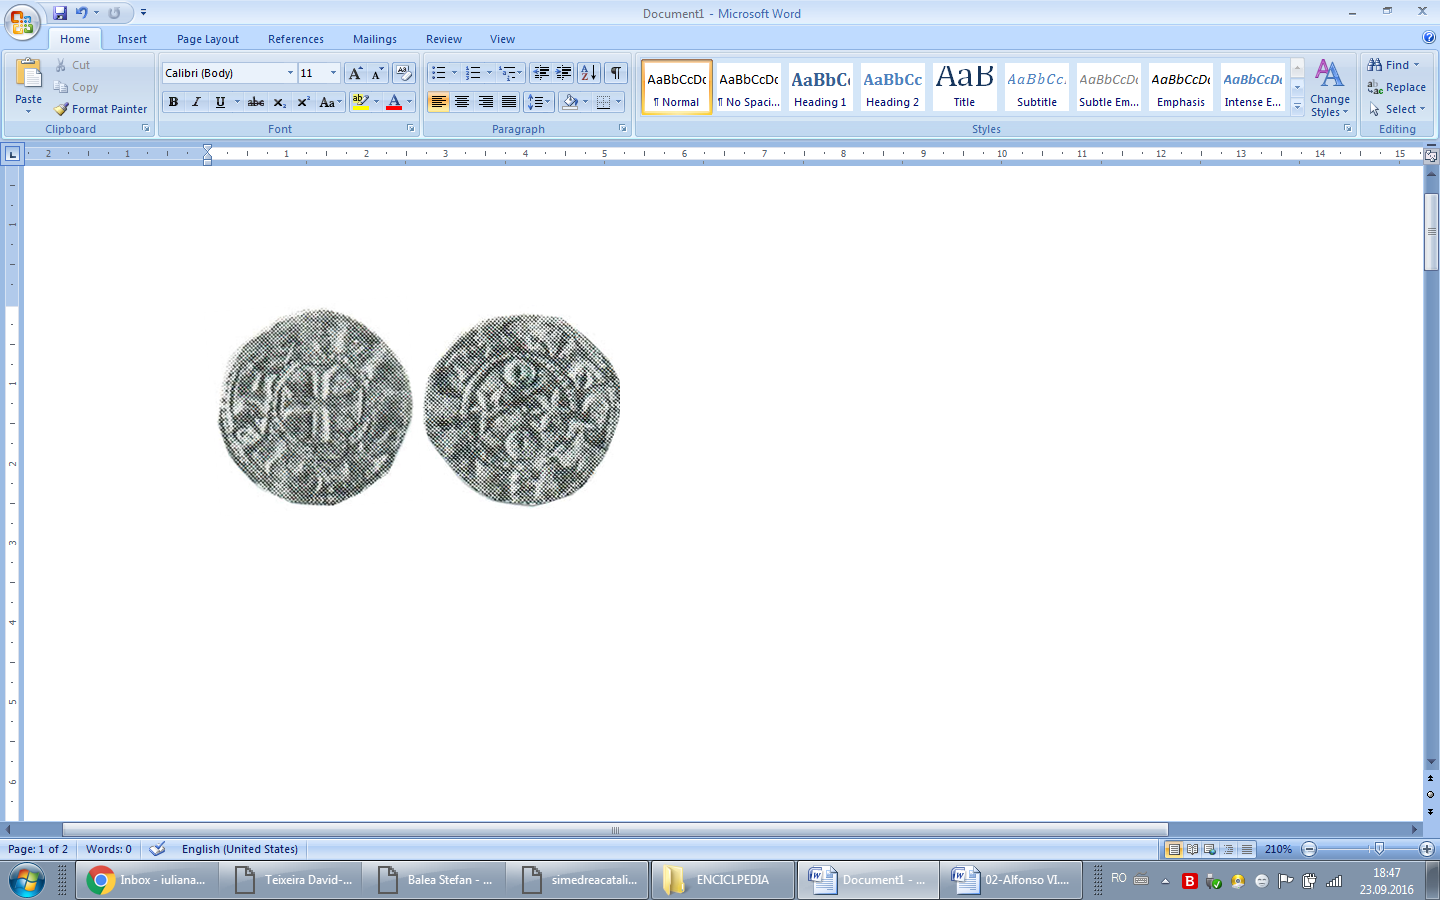This screenshot has height=900, width=1440.
Task: Toggle Show/Hide paragraph marks
Action: pyautogui.click(x=616, y=73)
